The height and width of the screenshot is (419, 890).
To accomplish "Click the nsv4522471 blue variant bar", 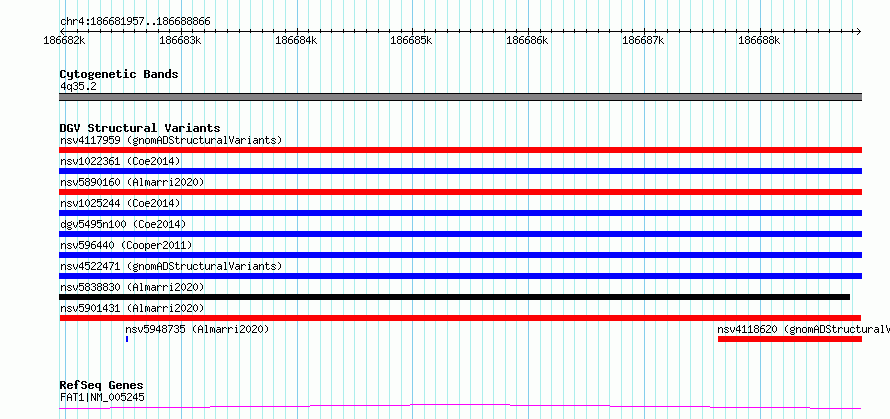I will tap(460, 276).
